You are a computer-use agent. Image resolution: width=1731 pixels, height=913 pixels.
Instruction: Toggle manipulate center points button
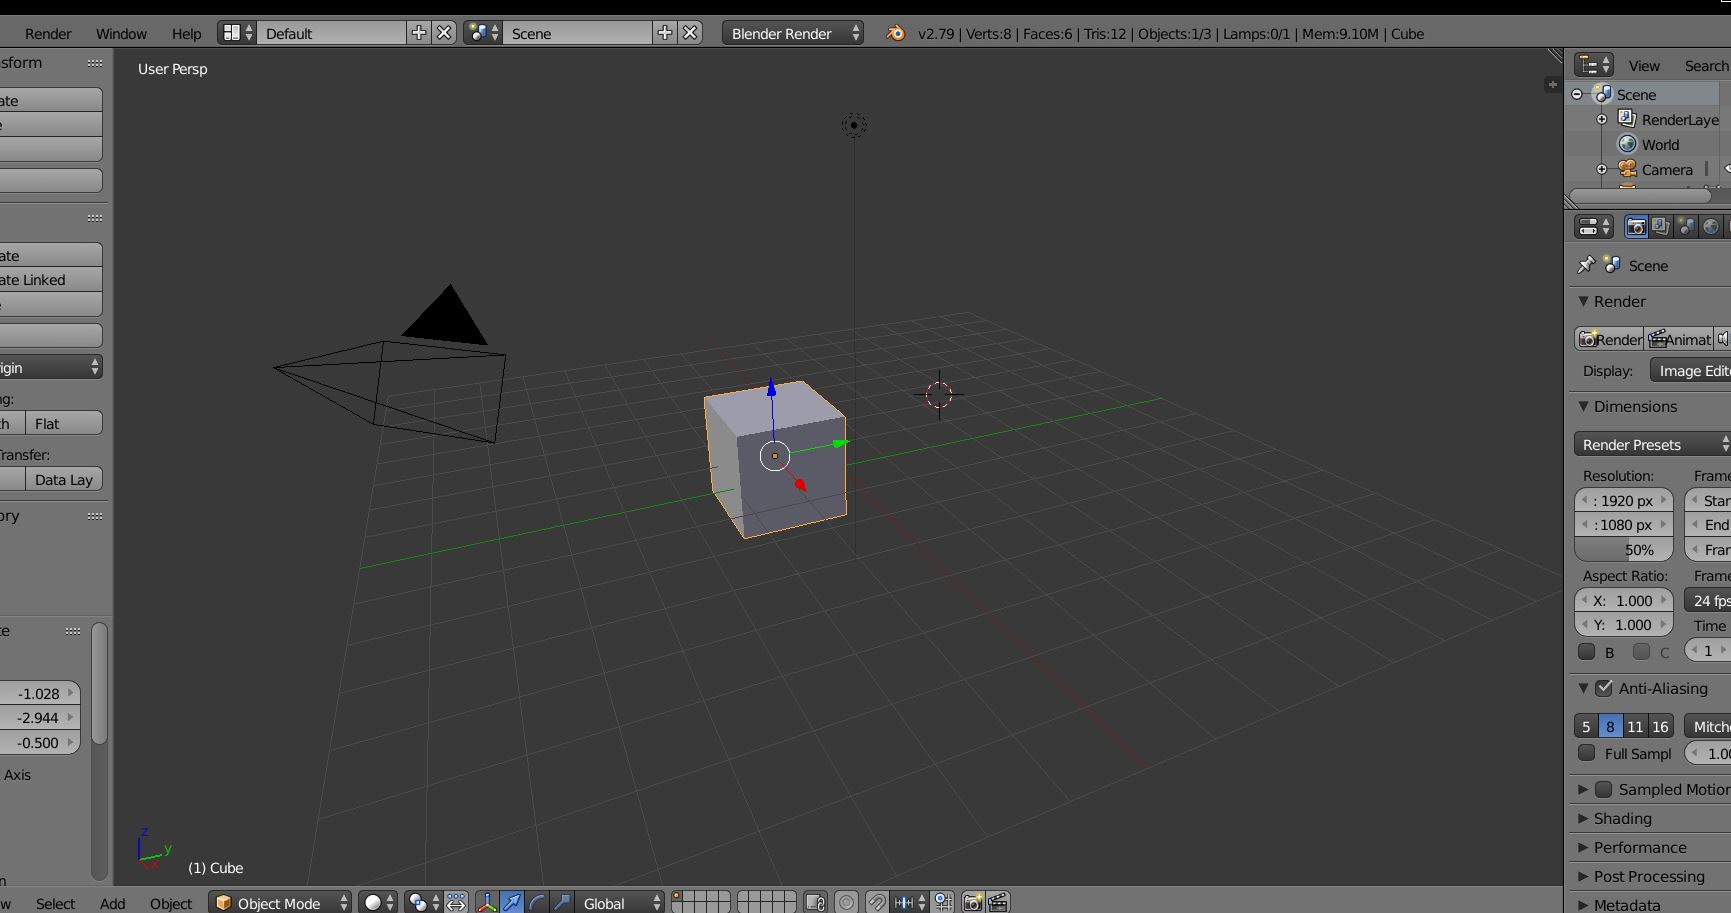(x=456, y=902)
